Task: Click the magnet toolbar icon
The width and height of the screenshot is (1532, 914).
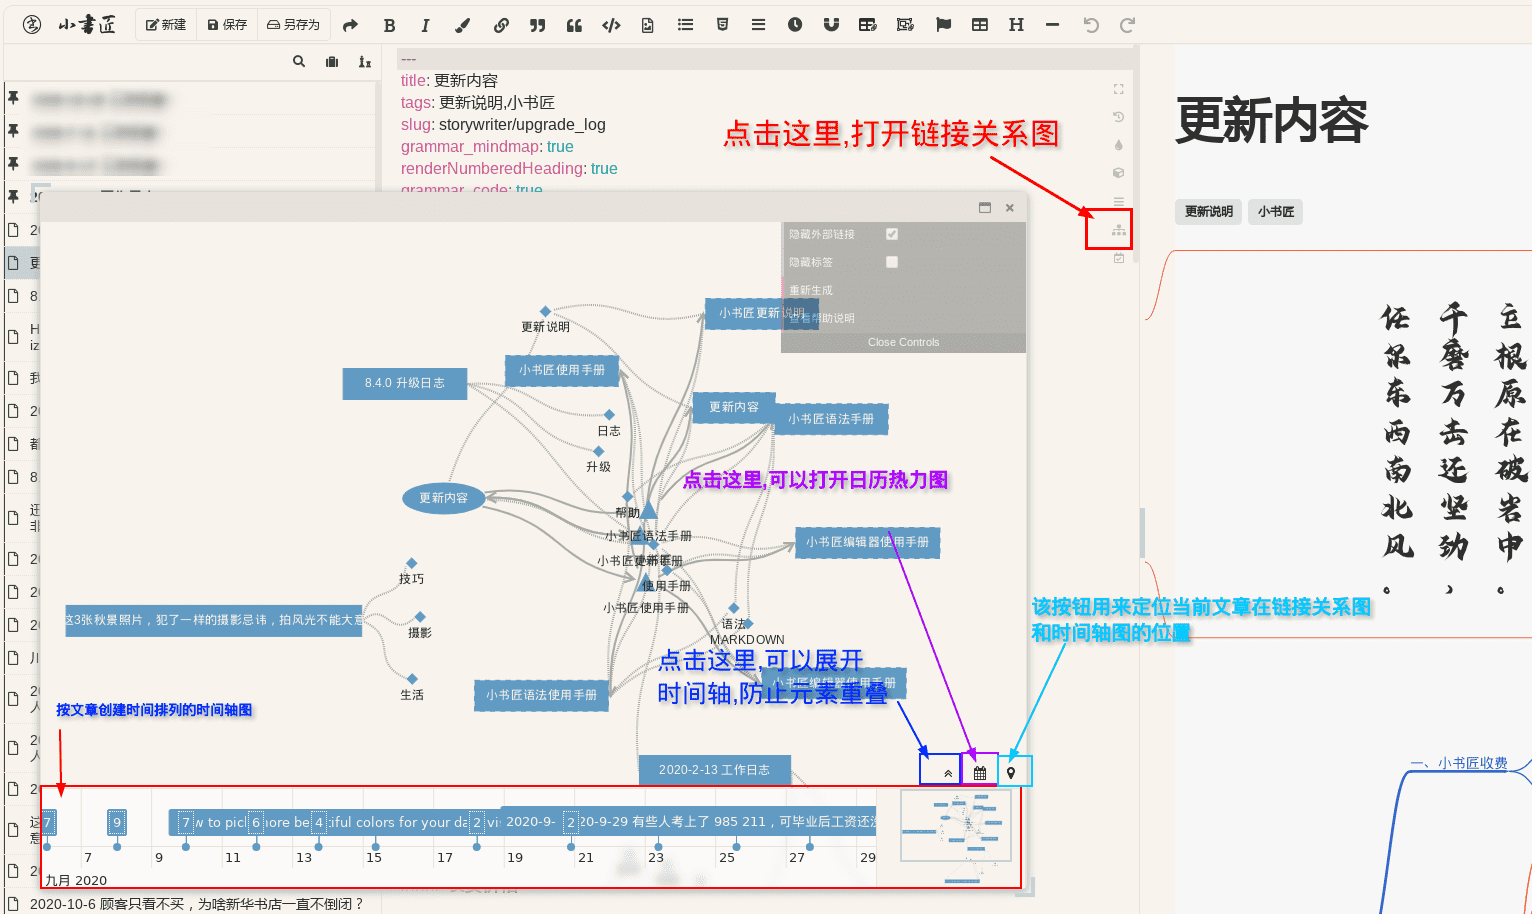Action: point(831,25)
